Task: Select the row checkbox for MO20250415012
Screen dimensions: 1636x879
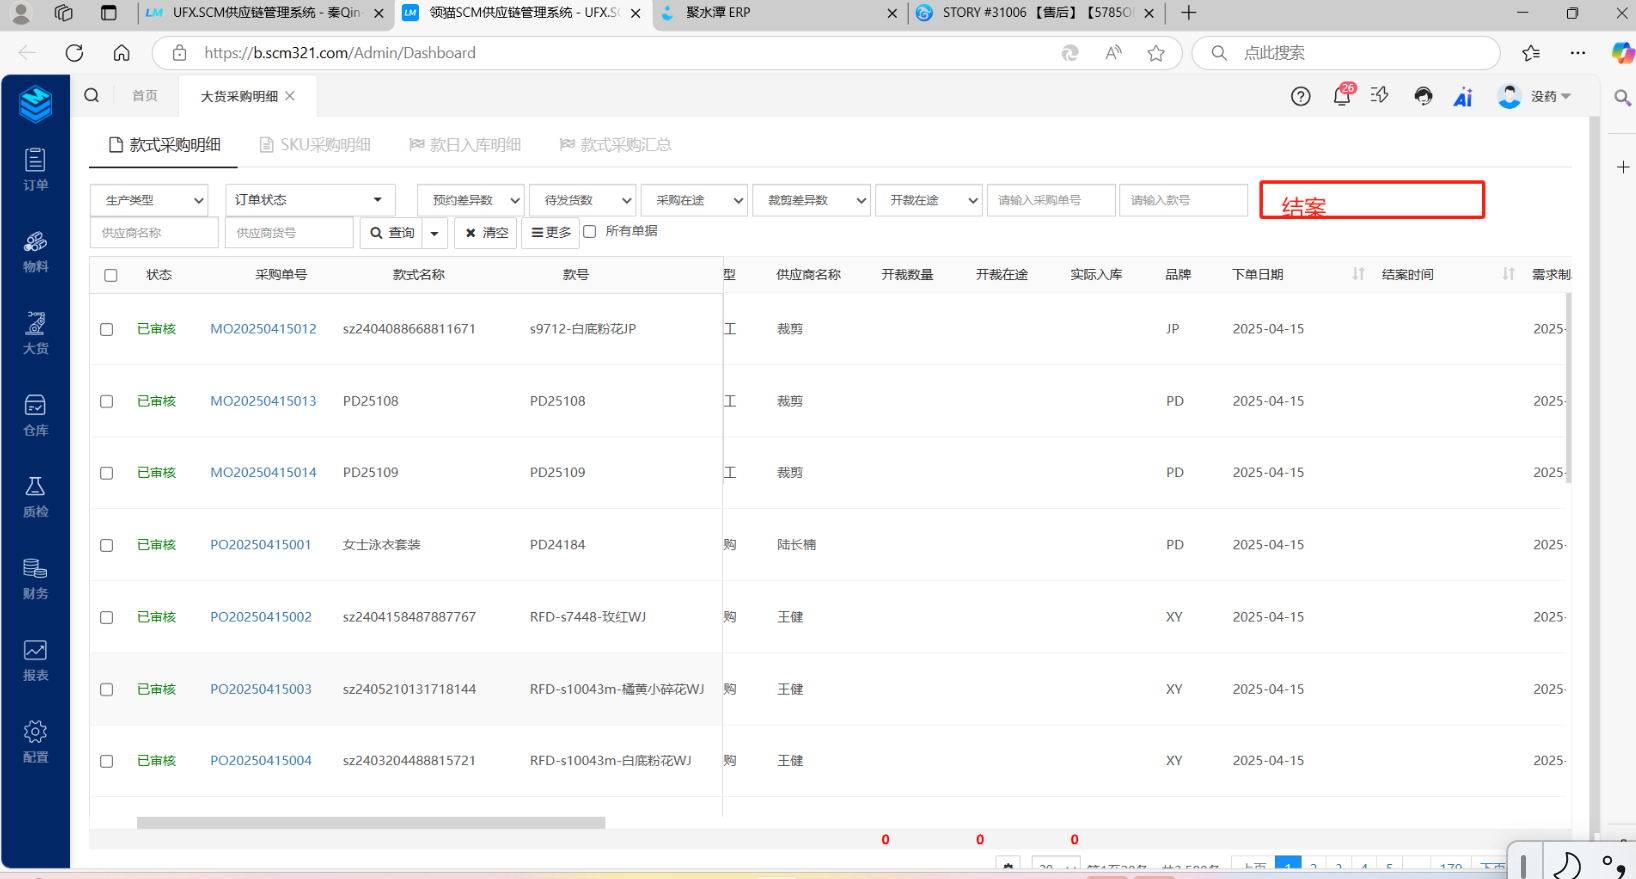Action: pyautogui.click(x=107, y=329)
